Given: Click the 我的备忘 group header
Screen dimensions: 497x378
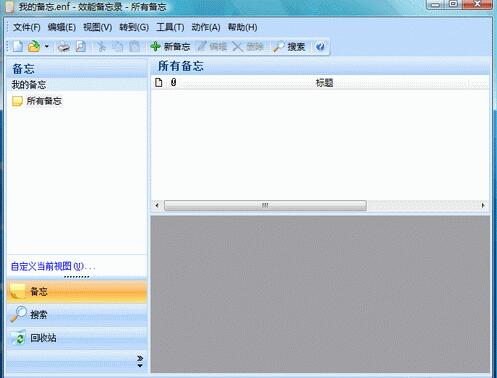Looking at the screenshot, I should (77, 85).
